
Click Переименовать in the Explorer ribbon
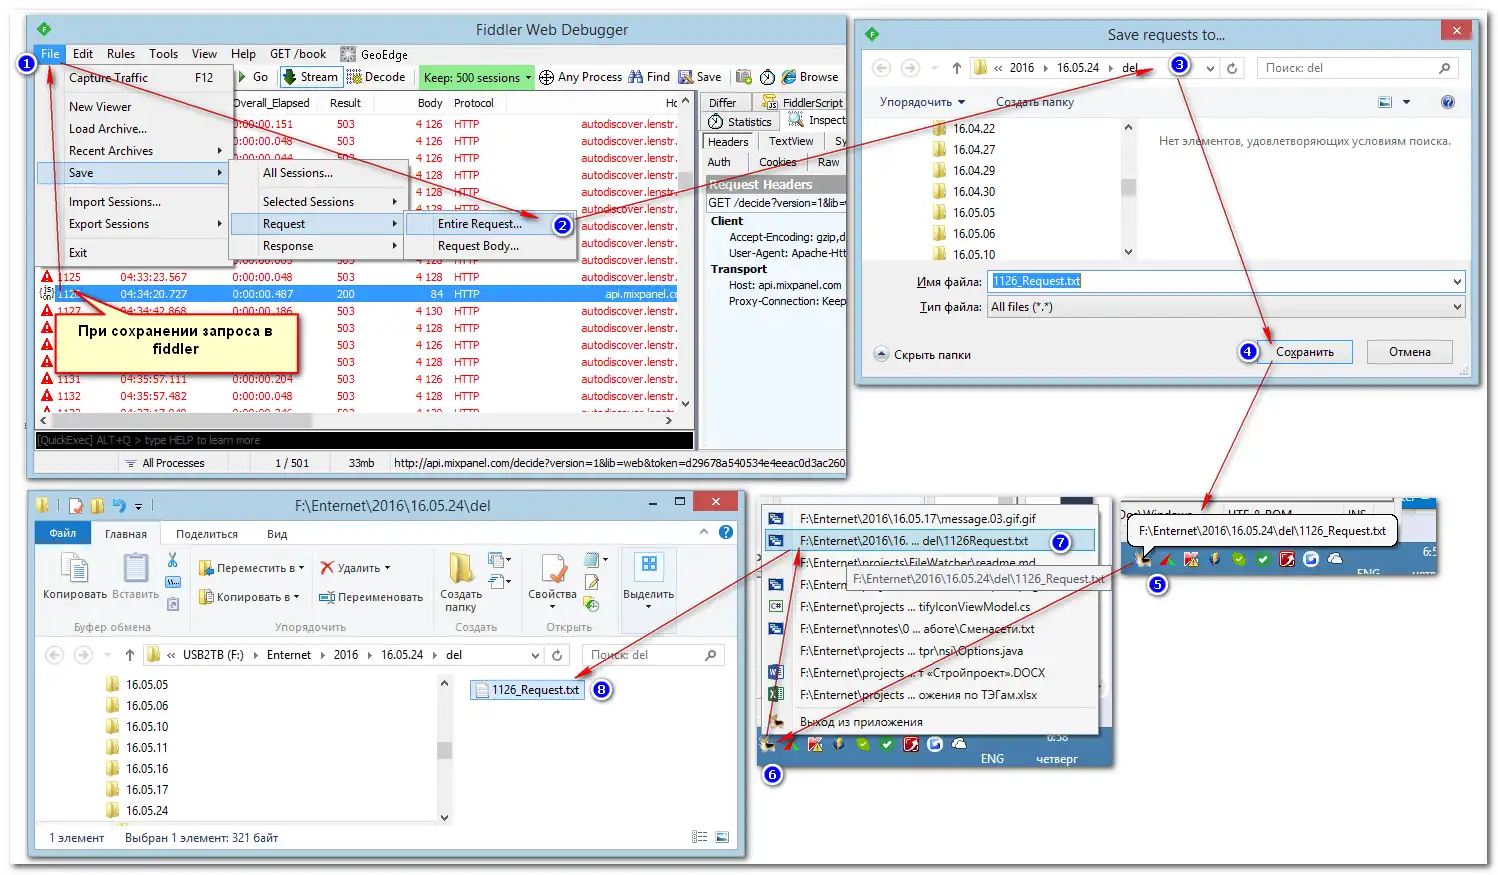(x=371, y=597)
